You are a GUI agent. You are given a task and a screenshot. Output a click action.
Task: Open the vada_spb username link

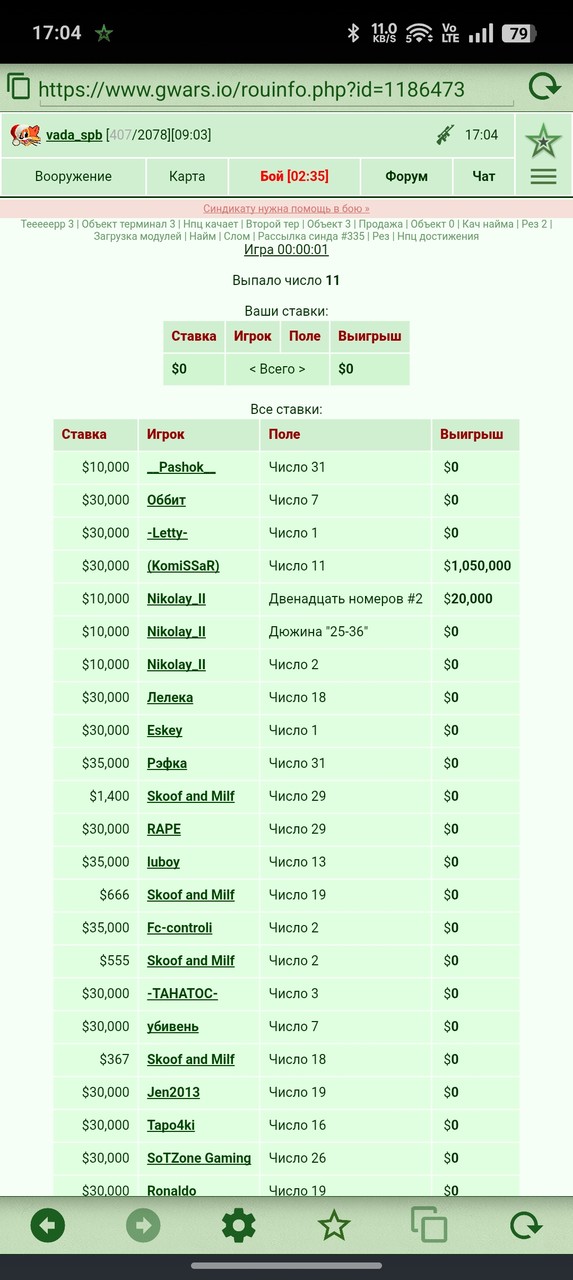coord(74,135)
